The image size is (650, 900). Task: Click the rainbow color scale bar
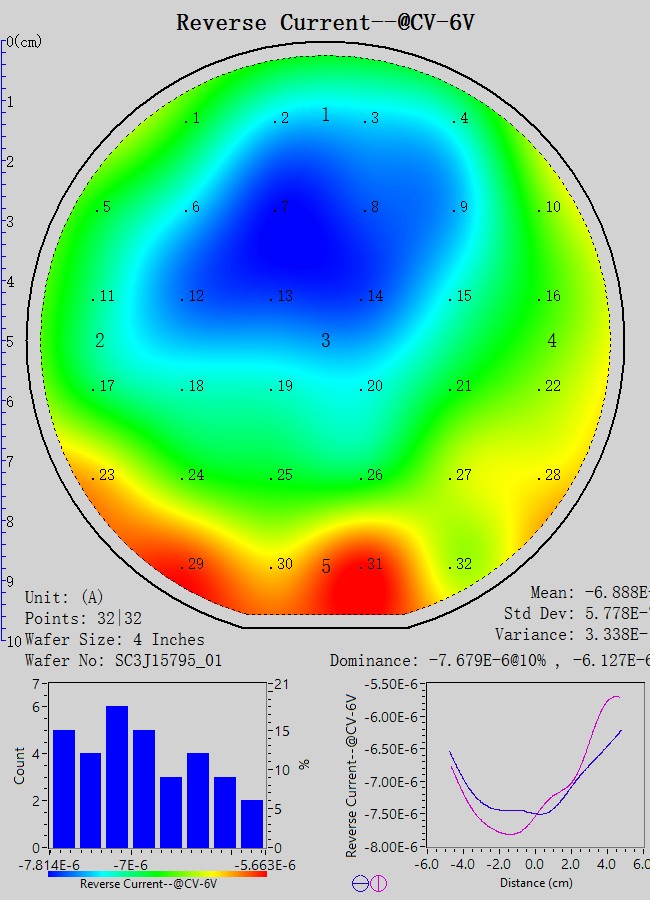157,873
